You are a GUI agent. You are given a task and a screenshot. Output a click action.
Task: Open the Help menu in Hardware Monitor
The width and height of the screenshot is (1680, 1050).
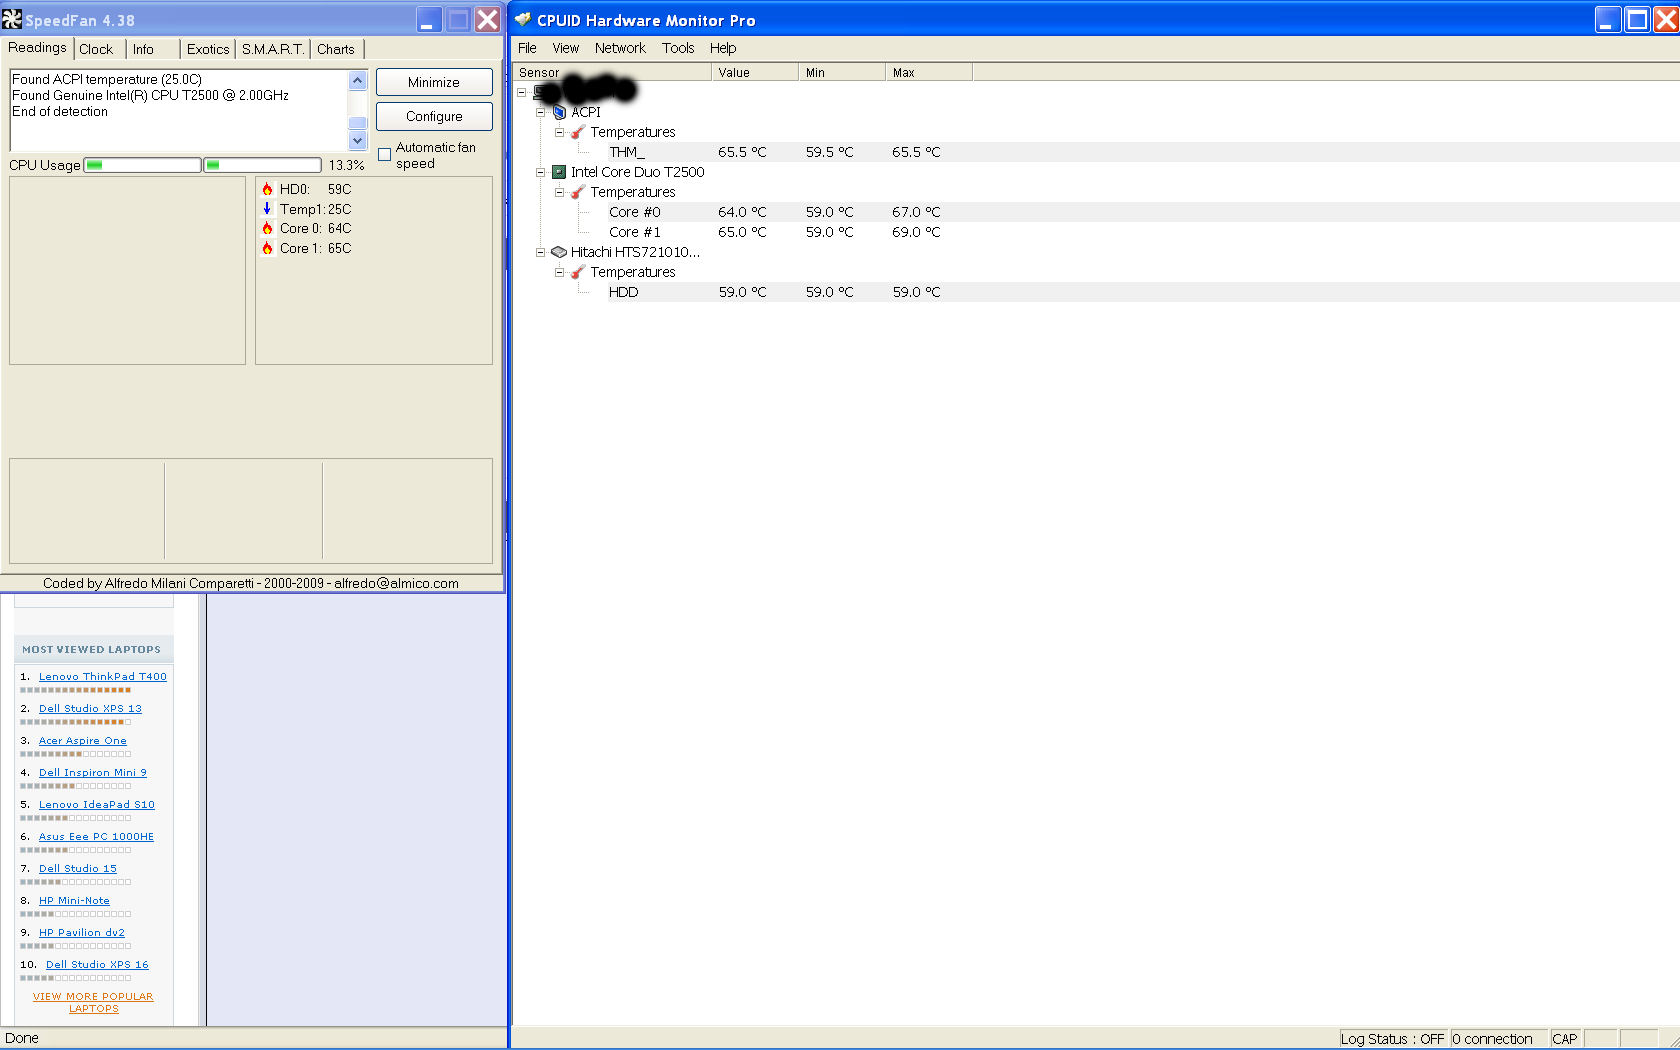click(723, 48)
